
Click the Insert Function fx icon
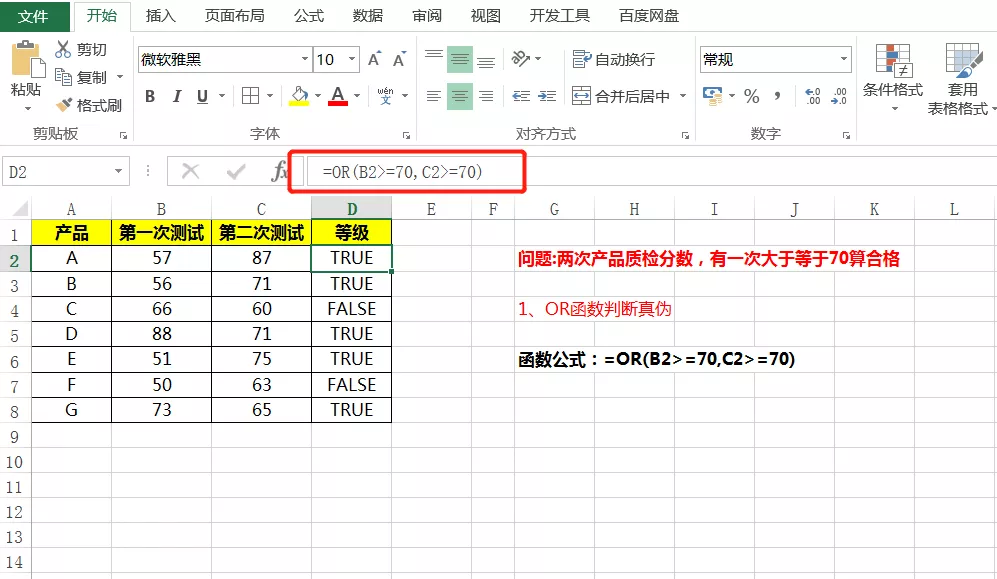[279, 171]
